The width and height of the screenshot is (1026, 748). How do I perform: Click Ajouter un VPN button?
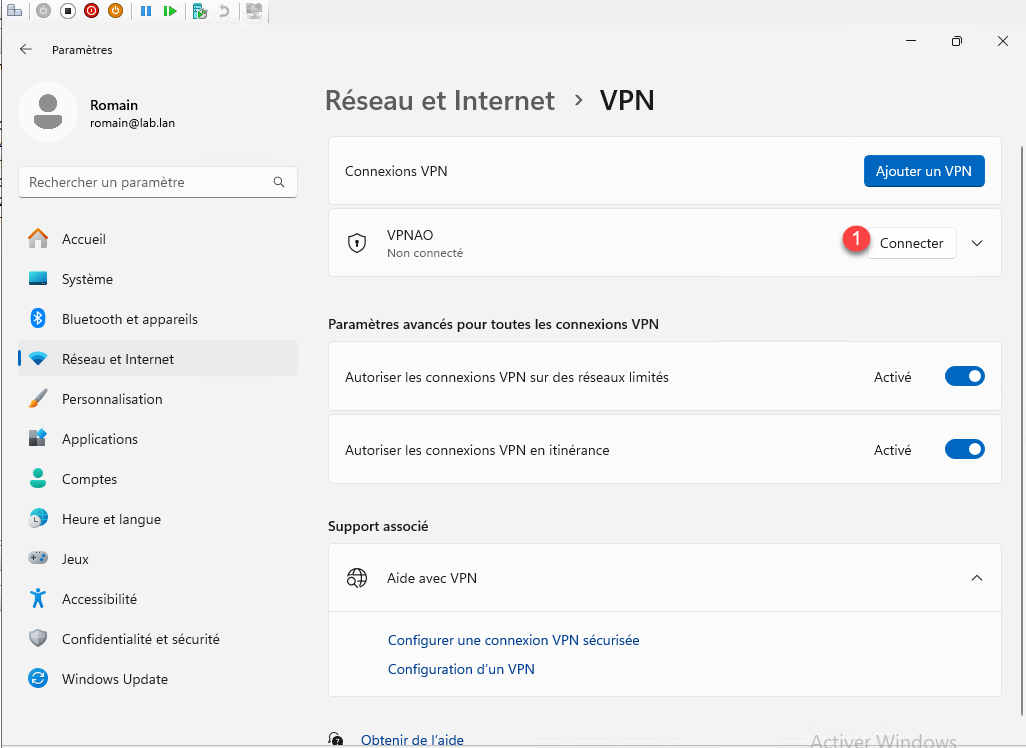pos(923,171)
